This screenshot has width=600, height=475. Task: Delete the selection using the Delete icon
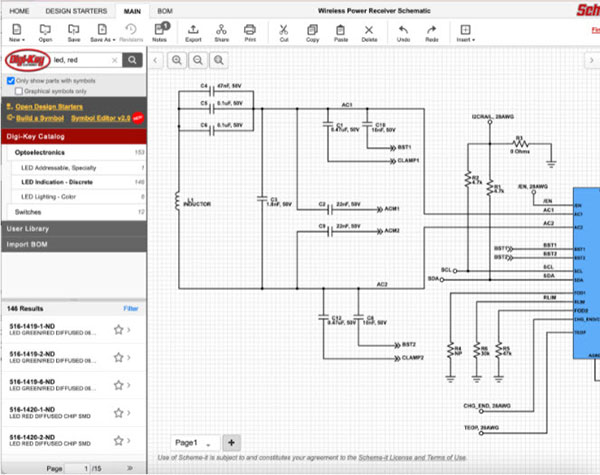pyautogui.click(x=369, y=32)
